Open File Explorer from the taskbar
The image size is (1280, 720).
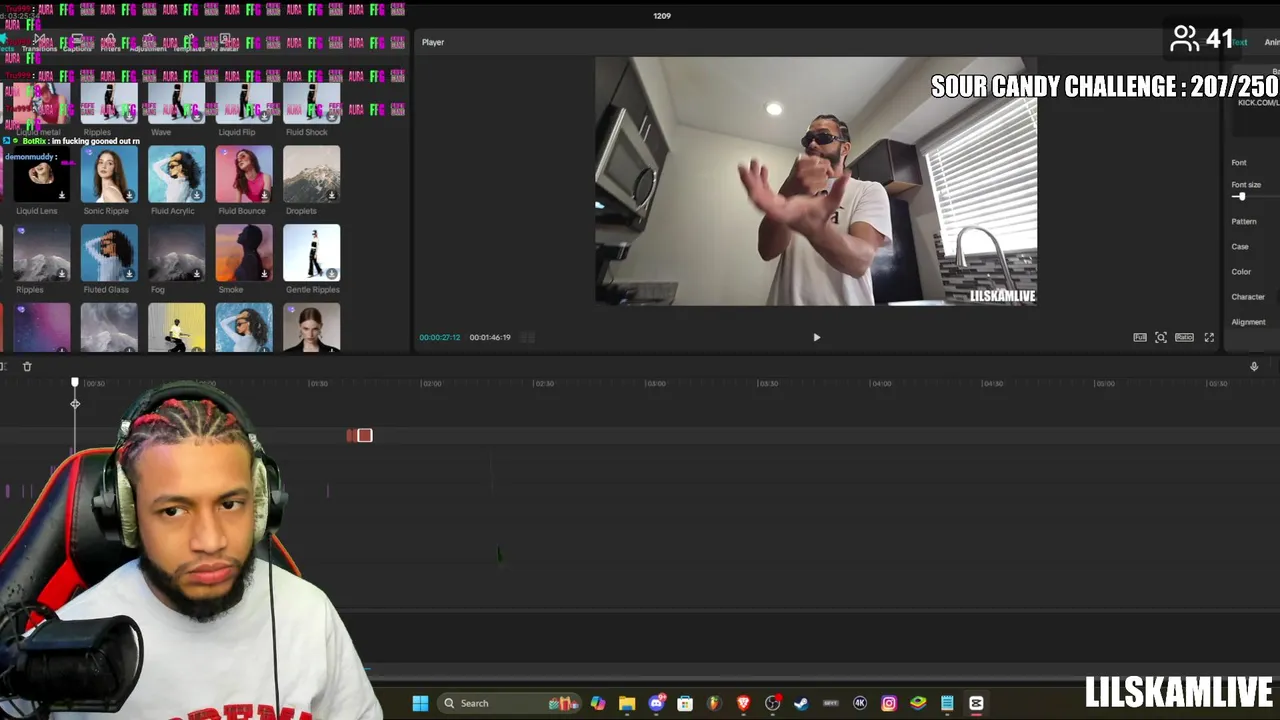[x=627, y=704]
